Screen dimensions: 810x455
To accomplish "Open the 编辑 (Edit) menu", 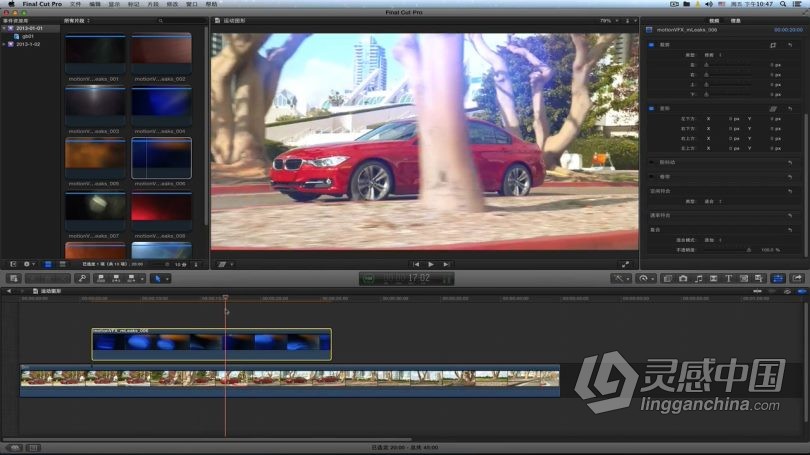I will coord(95,4).
